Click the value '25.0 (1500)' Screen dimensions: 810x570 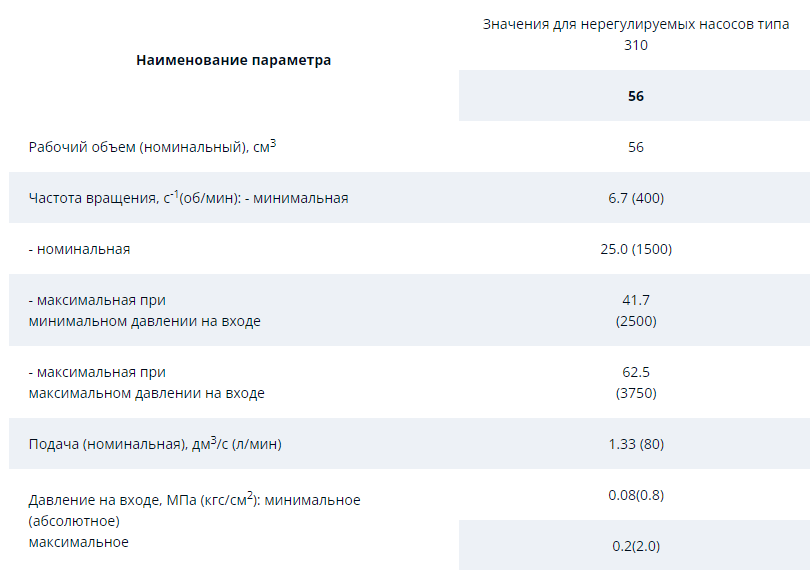click(x=636, y=249)
